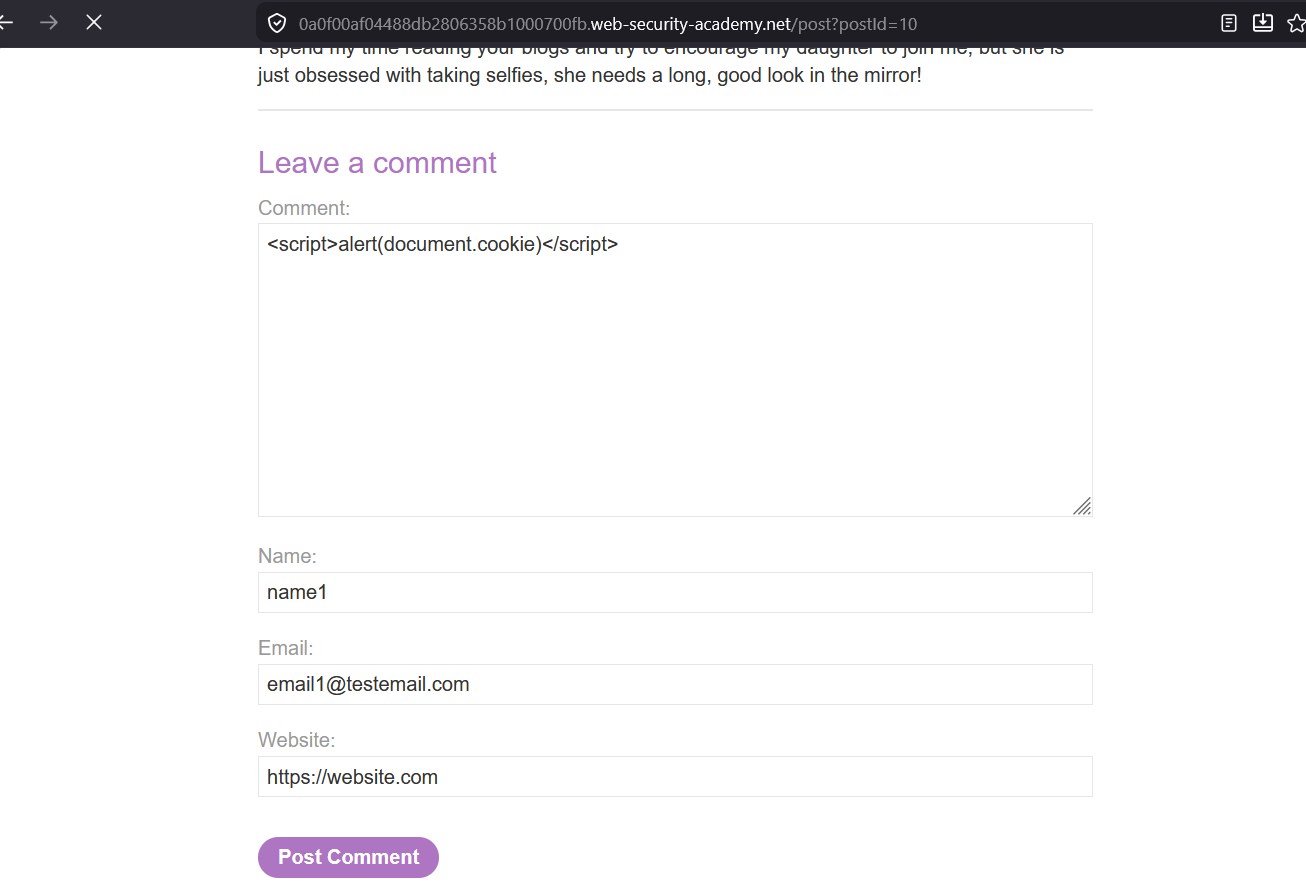
Task: Submit with the Post Comment button
Action: pos(348,857)
